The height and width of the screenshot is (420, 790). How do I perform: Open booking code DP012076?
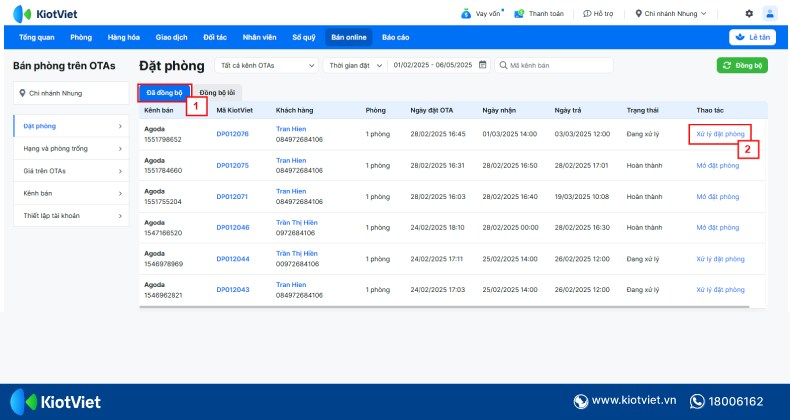pyautogui.click(x=232, y=134)
